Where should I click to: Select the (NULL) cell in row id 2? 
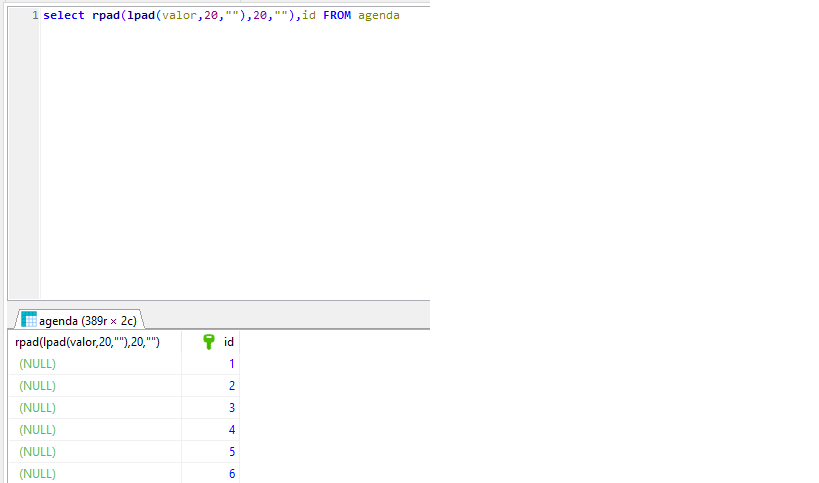[x=38, y=386]
